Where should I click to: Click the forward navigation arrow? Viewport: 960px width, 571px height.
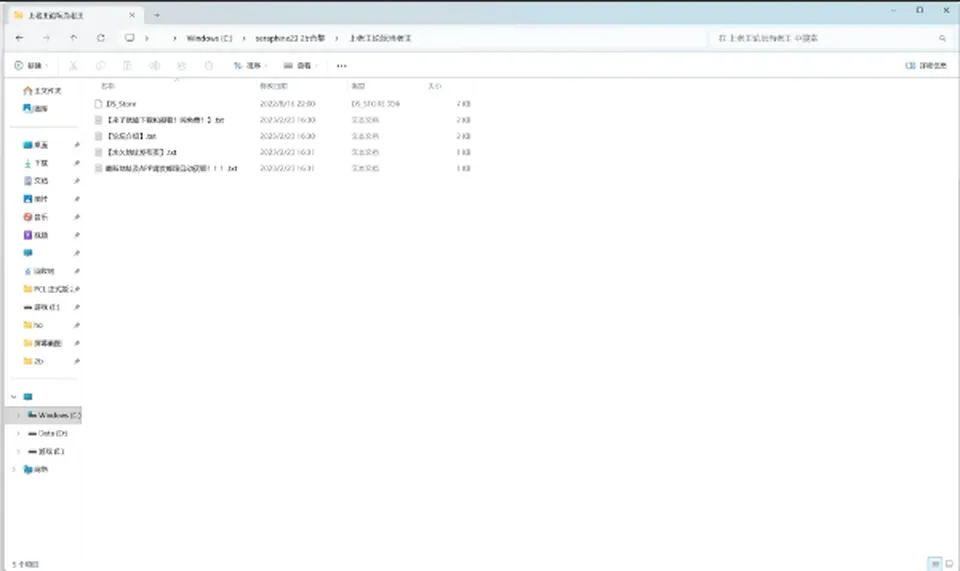point(47,38)
